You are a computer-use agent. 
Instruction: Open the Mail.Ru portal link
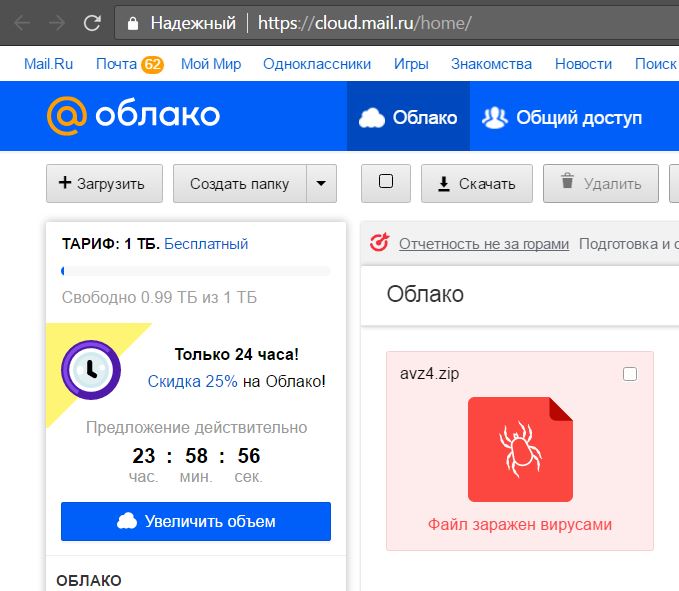pos(48,64)
